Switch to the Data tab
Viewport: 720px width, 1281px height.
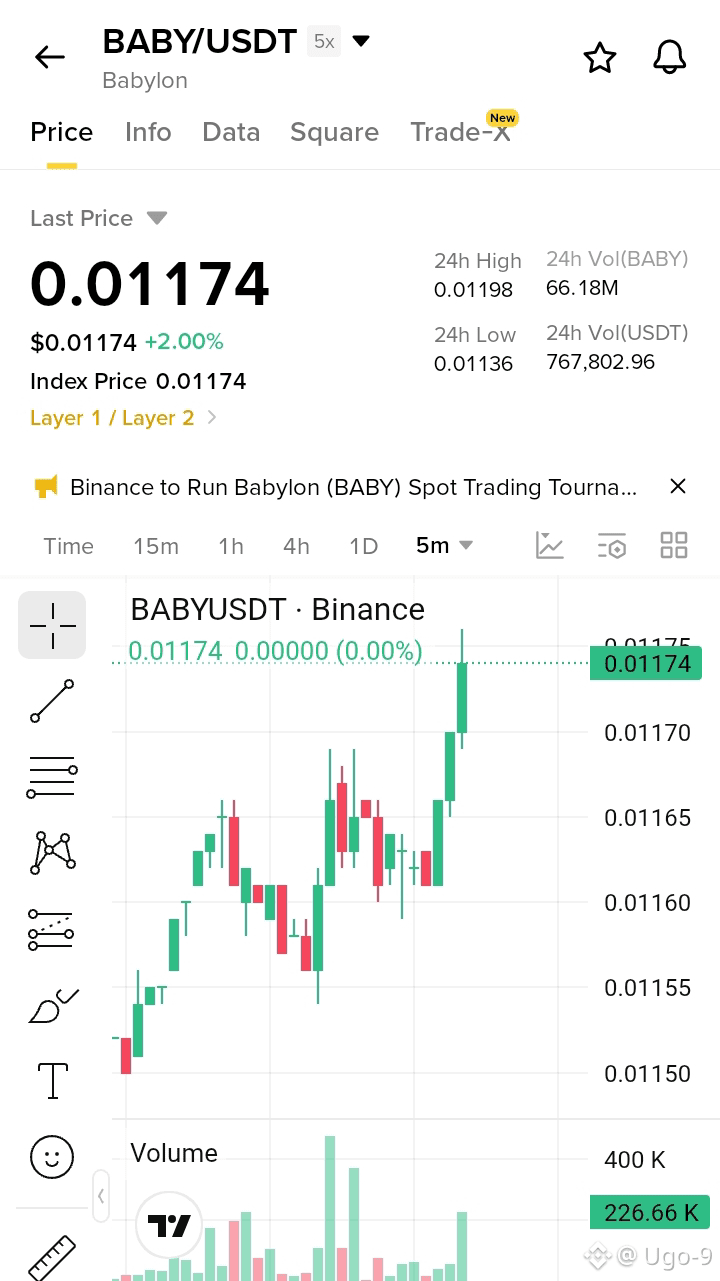[231, 132]
